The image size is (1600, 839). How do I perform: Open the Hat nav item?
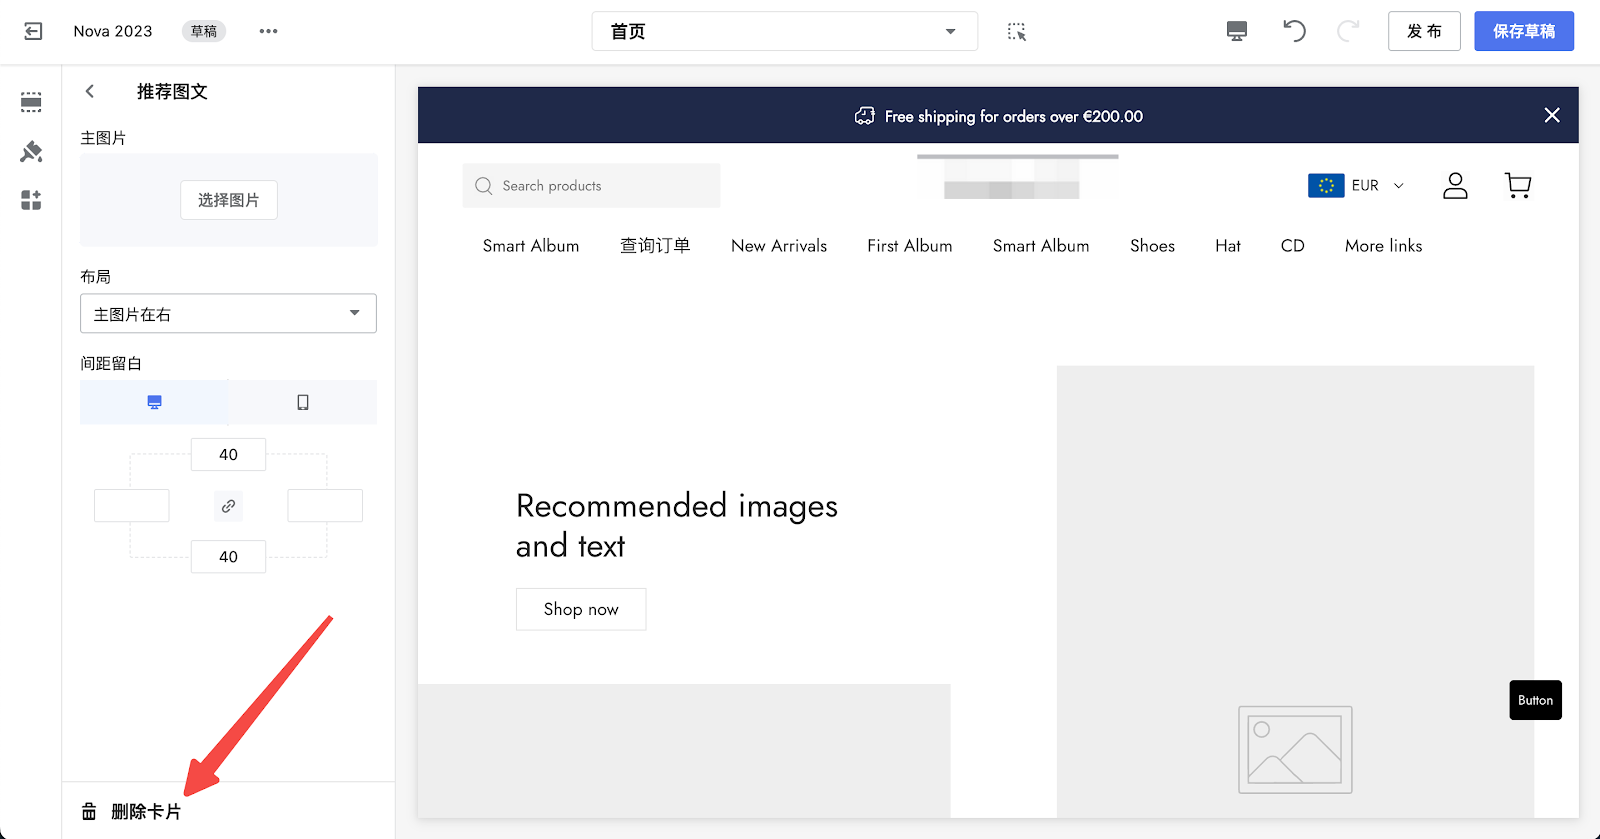coord(1228,246)
